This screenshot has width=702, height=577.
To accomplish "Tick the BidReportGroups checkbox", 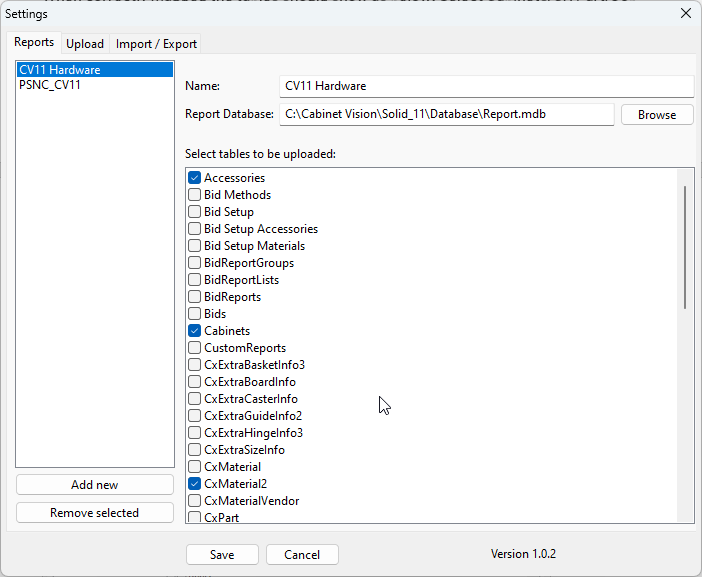I will [x=195, y=263].
